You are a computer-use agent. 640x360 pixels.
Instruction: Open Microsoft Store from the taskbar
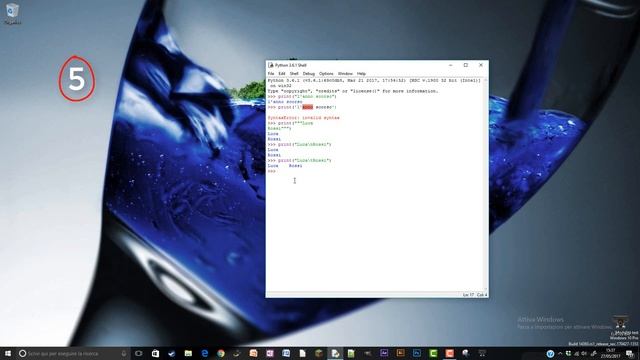pos(156,353)
